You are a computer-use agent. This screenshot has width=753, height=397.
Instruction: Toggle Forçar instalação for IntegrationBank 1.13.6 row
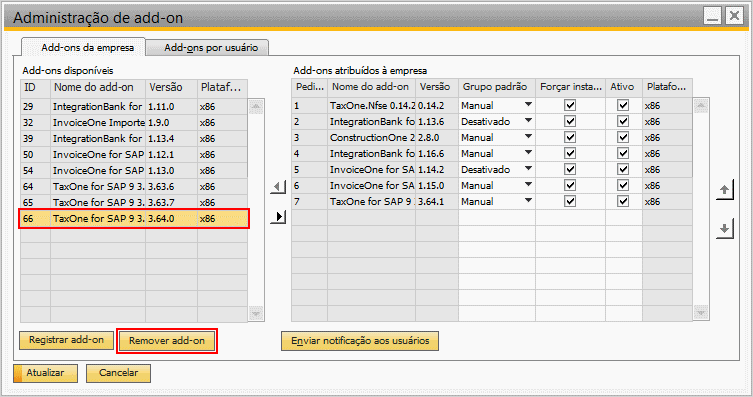[x=570, y=121]
